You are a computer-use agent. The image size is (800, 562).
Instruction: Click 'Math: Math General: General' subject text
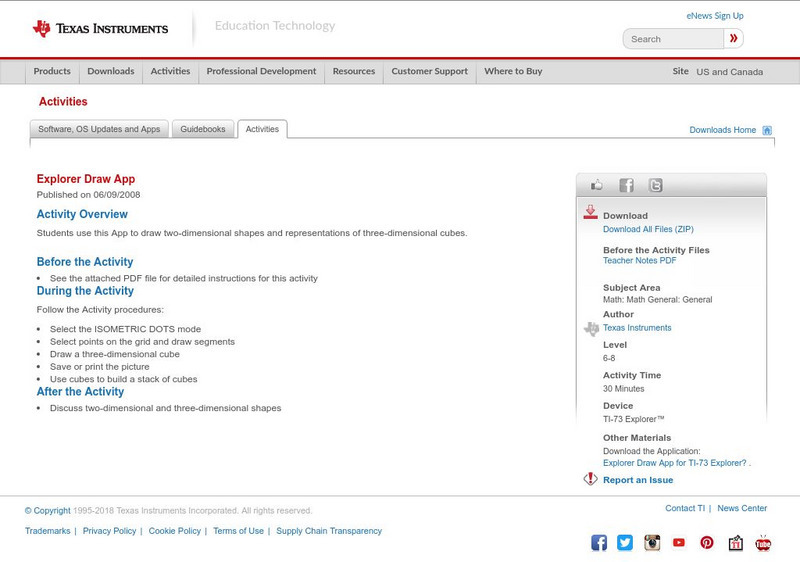click(x=658, y=300)
